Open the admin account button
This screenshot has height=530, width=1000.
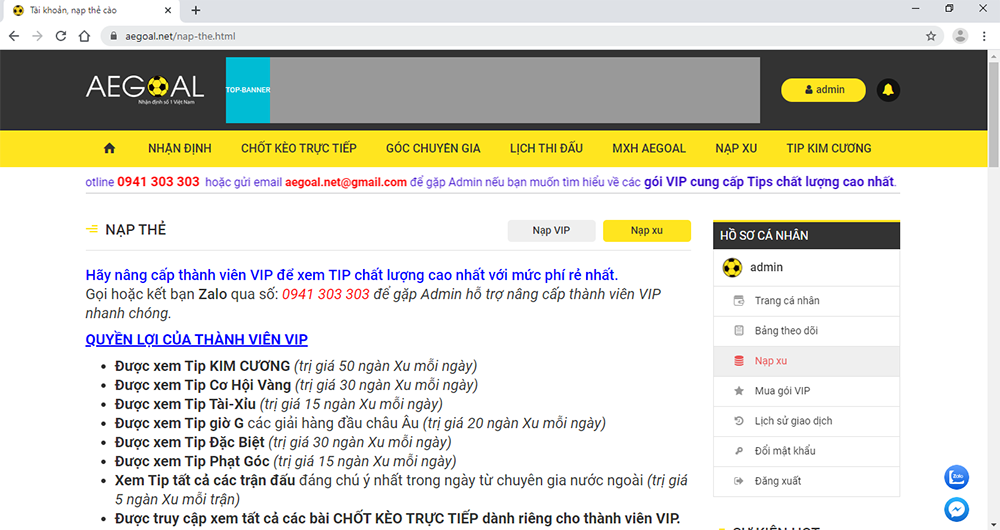823,90
